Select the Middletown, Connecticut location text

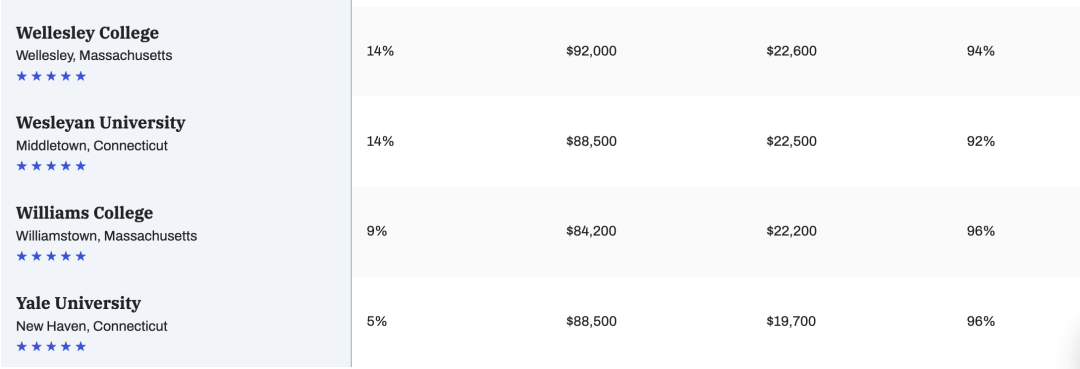click(x=92, y=146)
